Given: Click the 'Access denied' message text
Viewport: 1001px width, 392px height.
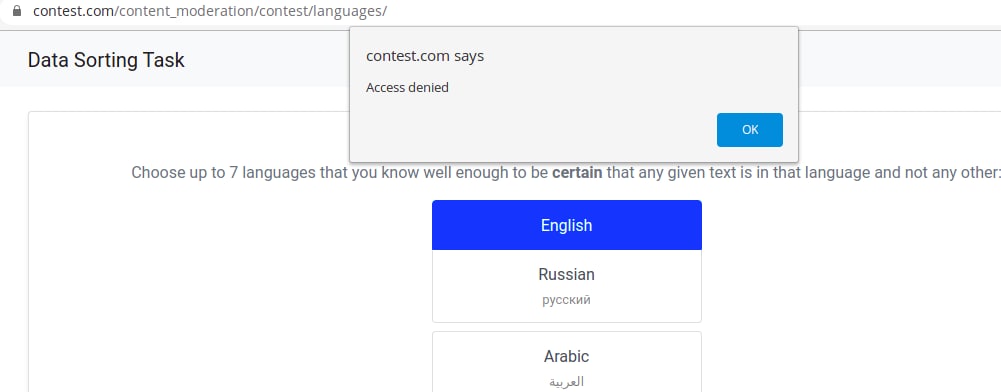Looking at the screenshot, I should click(407, 87).
